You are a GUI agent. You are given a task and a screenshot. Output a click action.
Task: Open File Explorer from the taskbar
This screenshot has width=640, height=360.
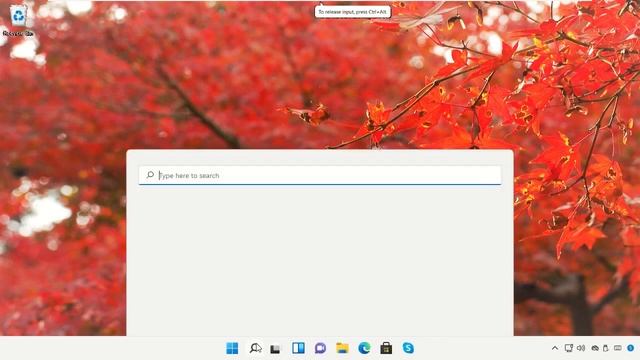(342, 348)
